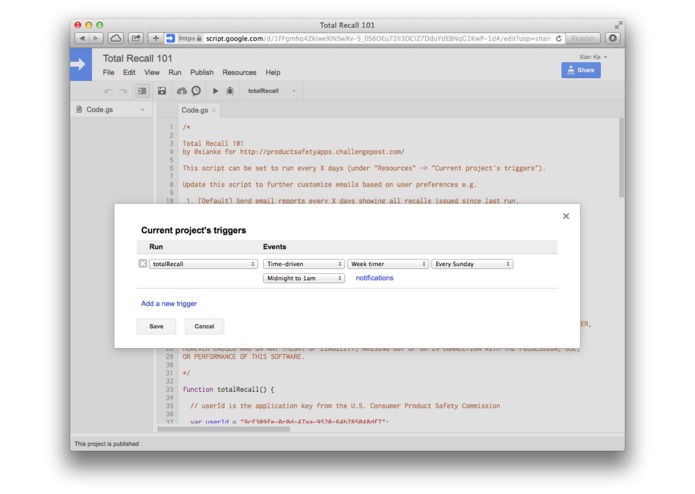Click the "This project is published" status text
This screenshot has width=695, height=494.
point(106,443)
